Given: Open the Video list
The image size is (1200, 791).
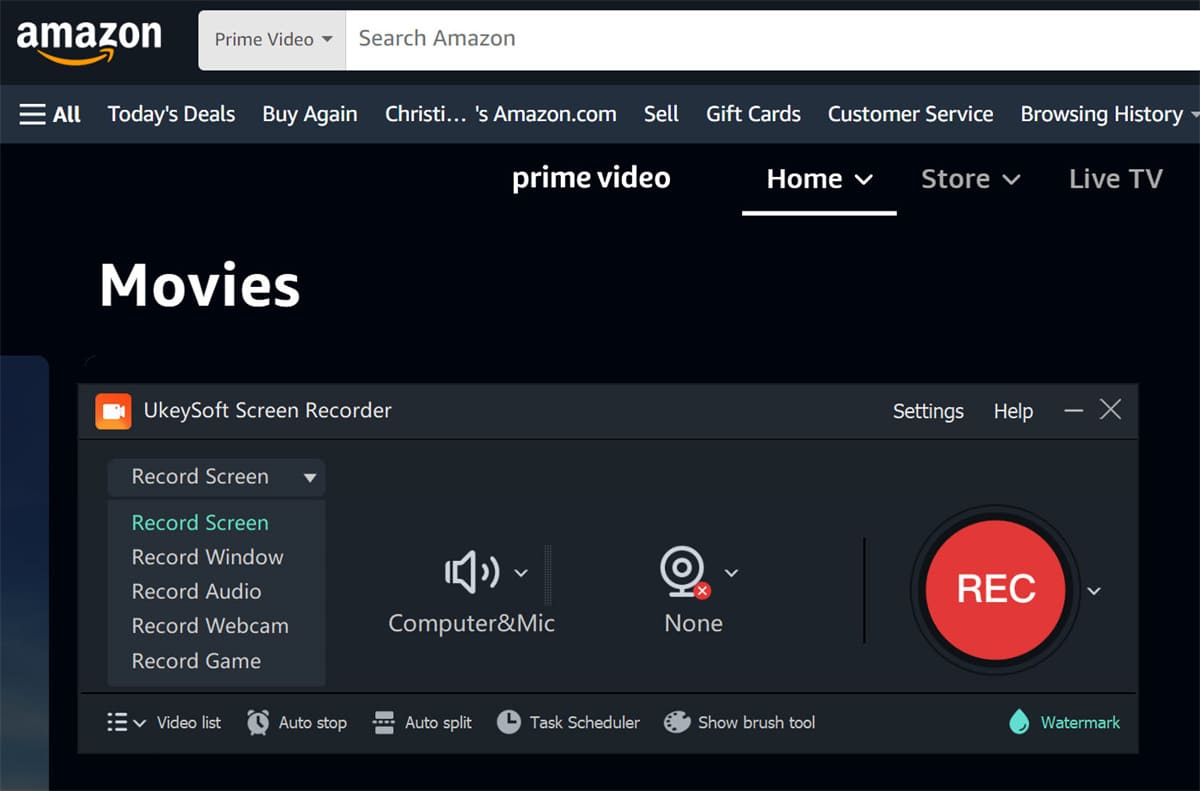Looking at the screenshot, I should tap(189, 722).
